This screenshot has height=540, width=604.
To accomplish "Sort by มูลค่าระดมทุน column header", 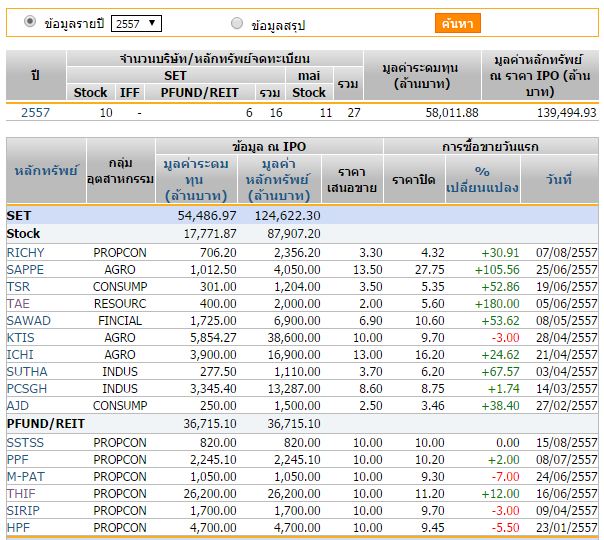I will [196, 179].
